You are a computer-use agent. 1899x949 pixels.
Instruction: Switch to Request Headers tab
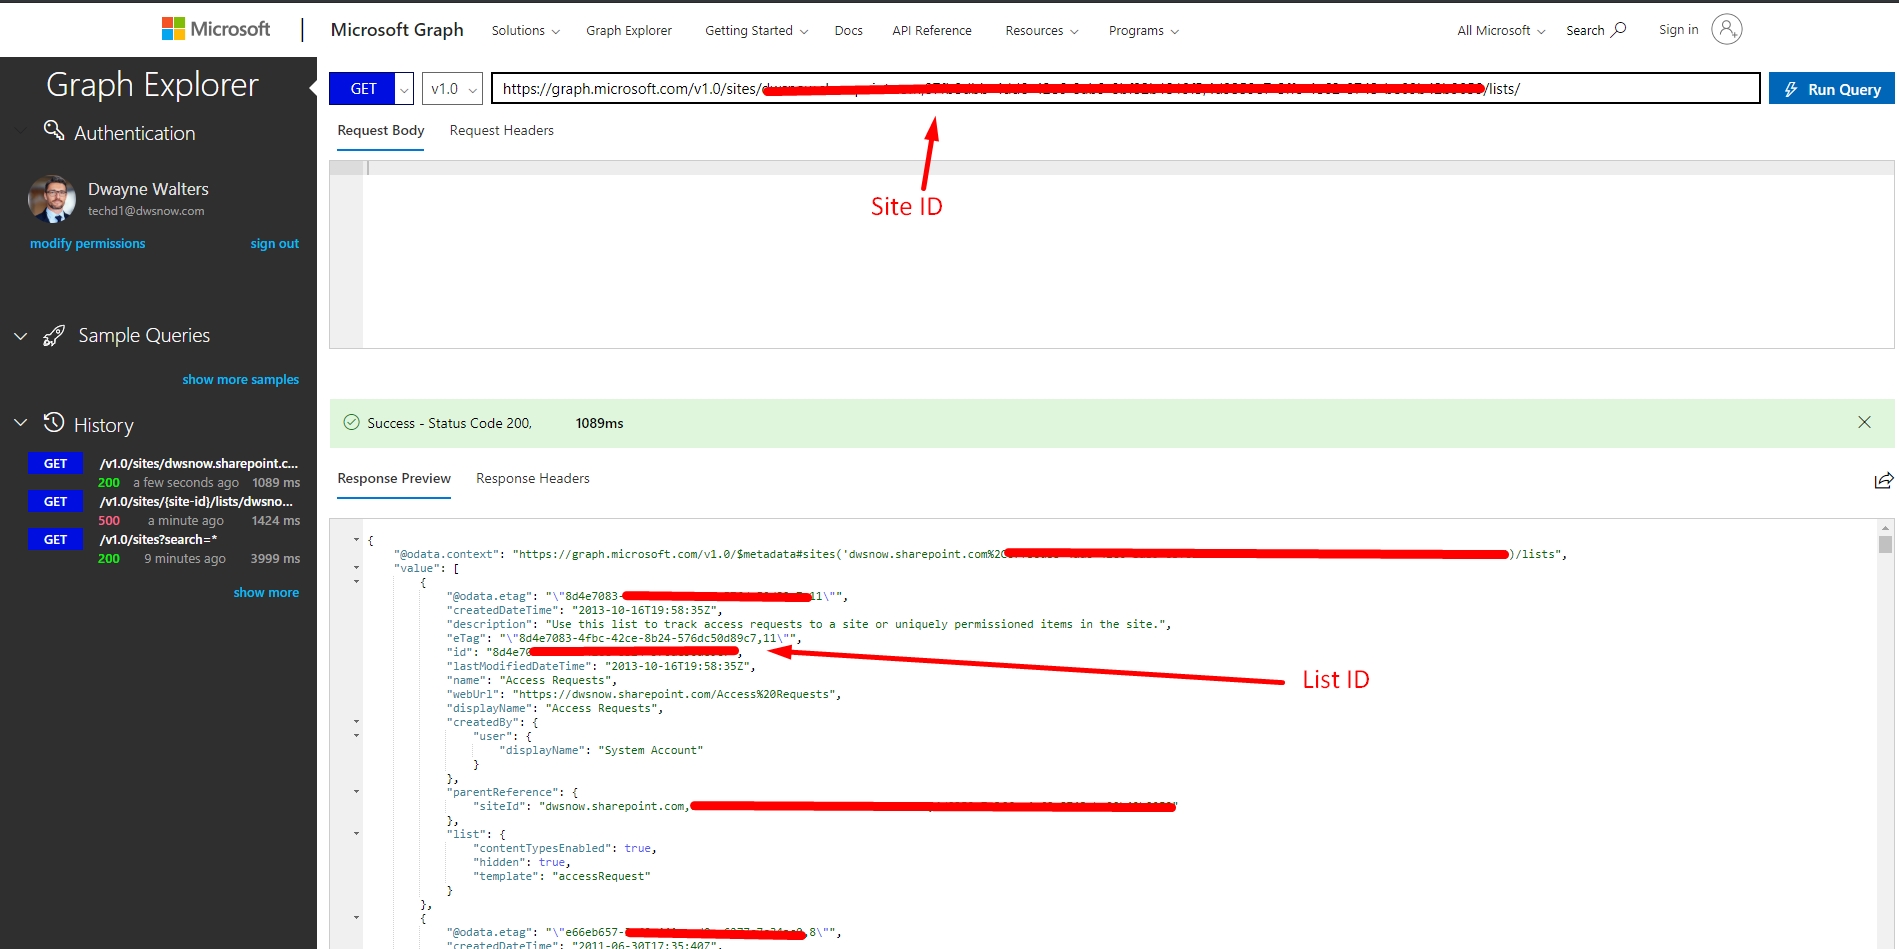tap(501, 131)
